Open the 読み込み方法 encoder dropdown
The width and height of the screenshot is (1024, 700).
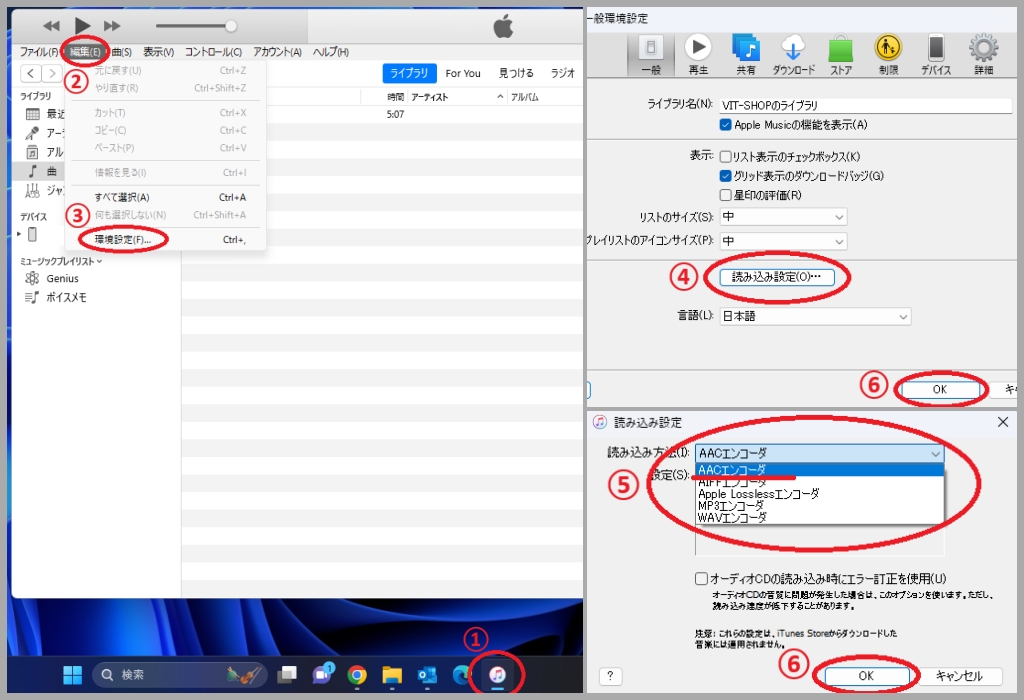pos(820,453)
